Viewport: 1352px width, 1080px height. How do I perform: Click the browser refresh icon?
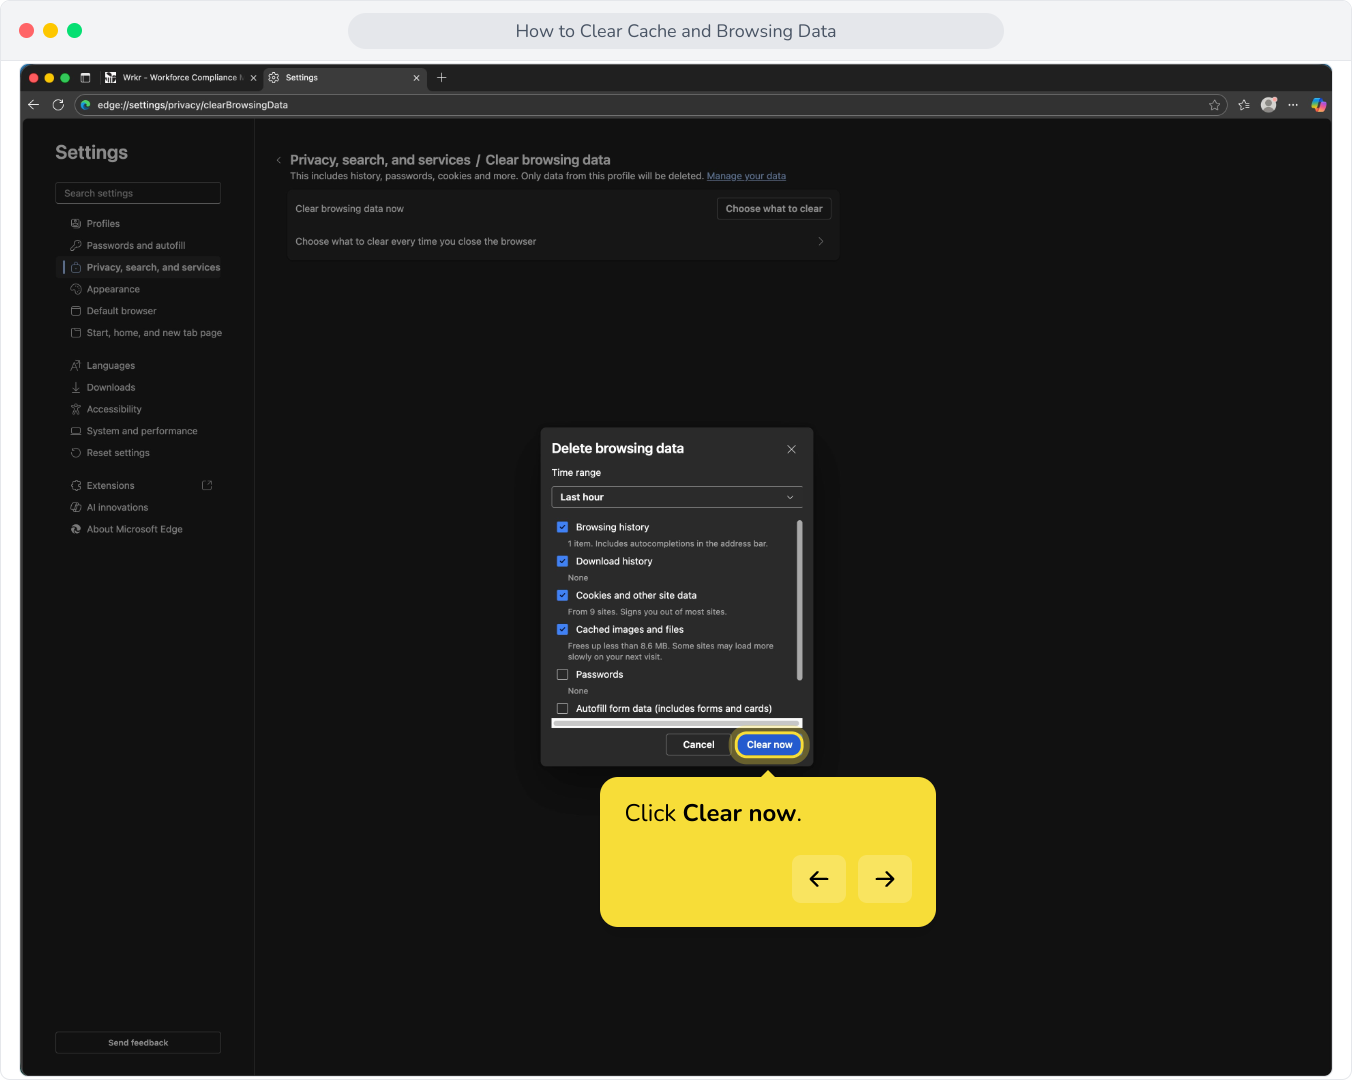click(58, 104)
